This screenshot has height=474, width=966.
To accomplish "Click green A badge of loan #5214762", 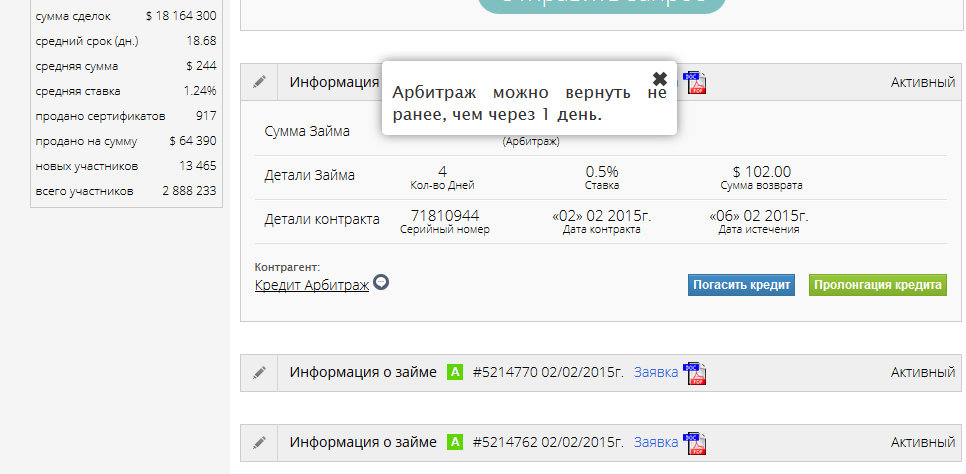I will point(455,442).
